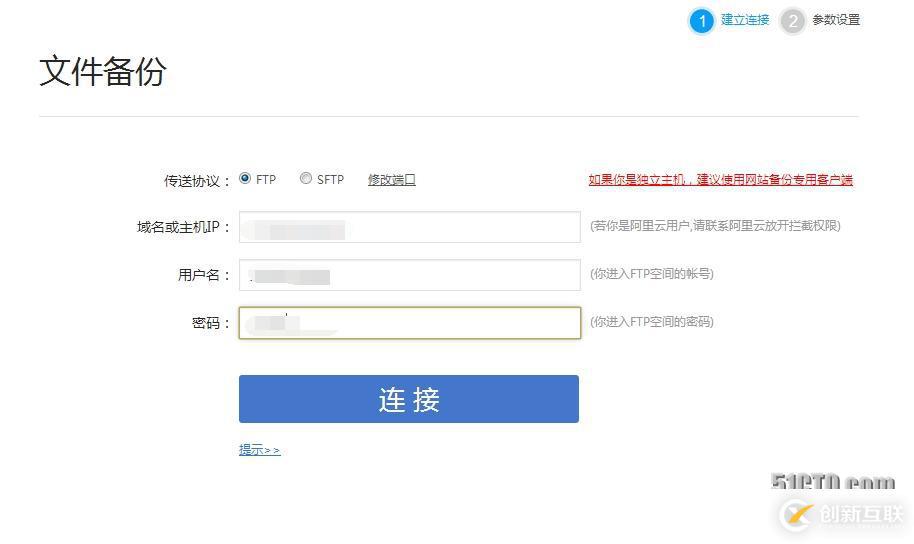
Task: Click into the 用户名 text field
Action: point(409,275)
